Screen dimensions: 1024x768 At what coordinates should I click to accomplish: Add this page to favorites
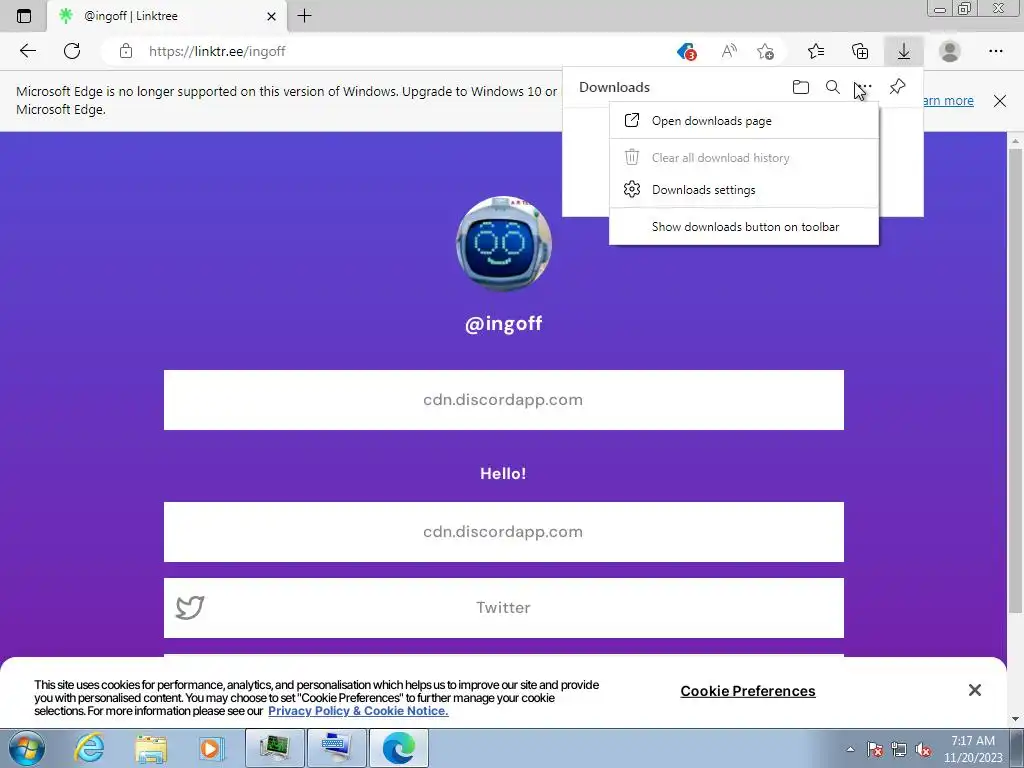tap(765, 52)
